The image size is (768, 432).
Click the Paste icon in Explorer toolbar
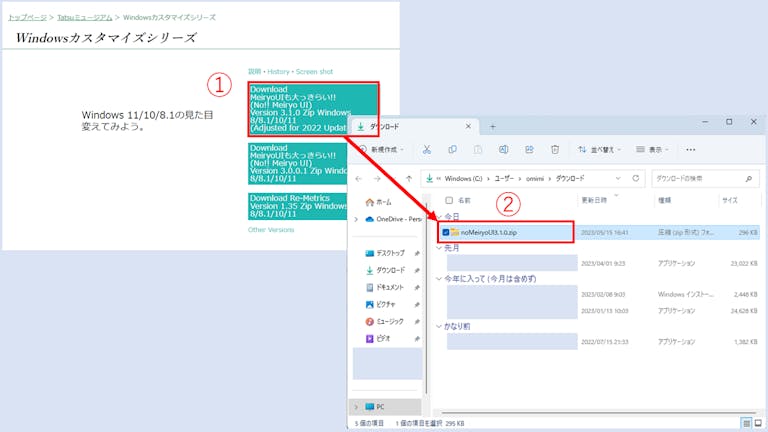[x=478, y=150]
